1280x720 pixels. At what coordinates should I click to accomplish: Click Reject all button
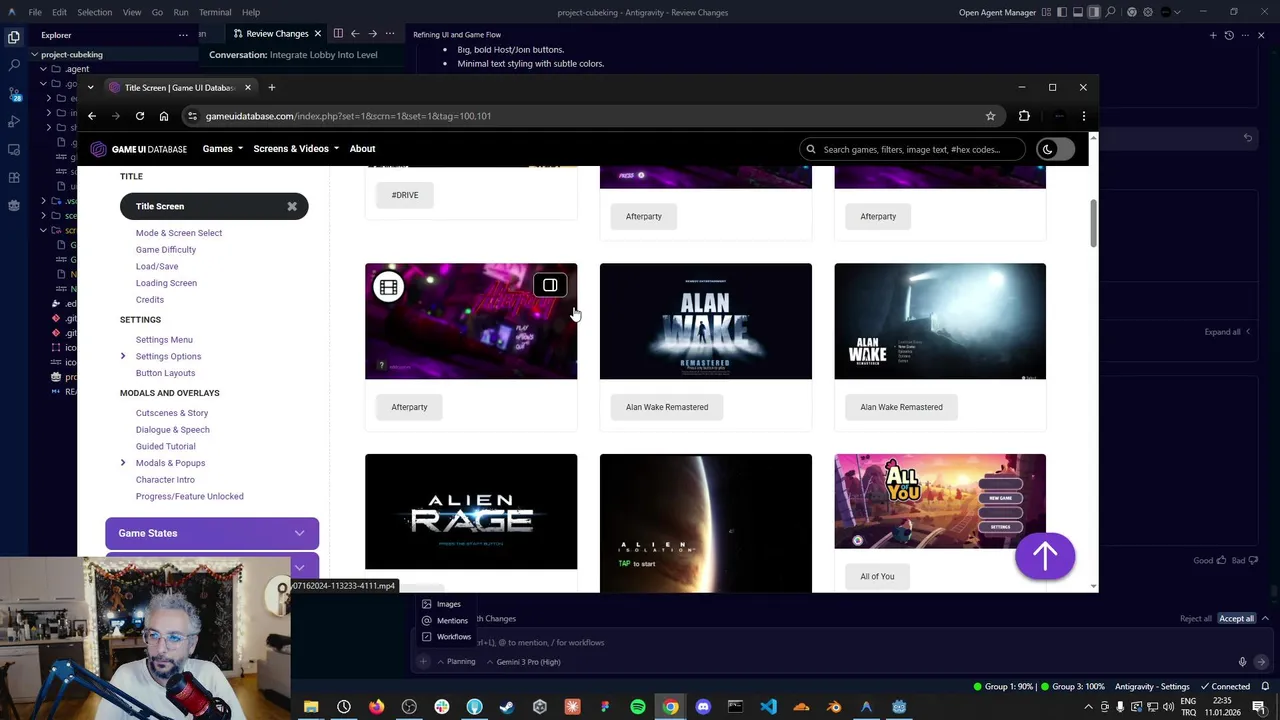[x=1195, y=619]
